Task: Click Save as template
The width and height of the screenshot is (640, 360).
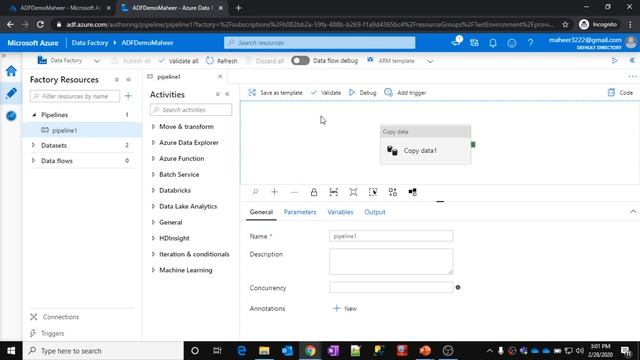Action: [x=276, y=93]
